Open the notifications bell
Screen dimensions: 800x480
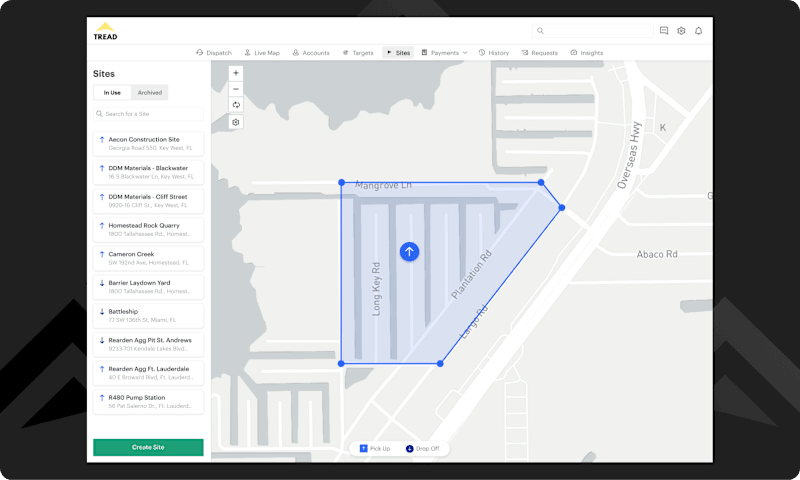(698, 31)
